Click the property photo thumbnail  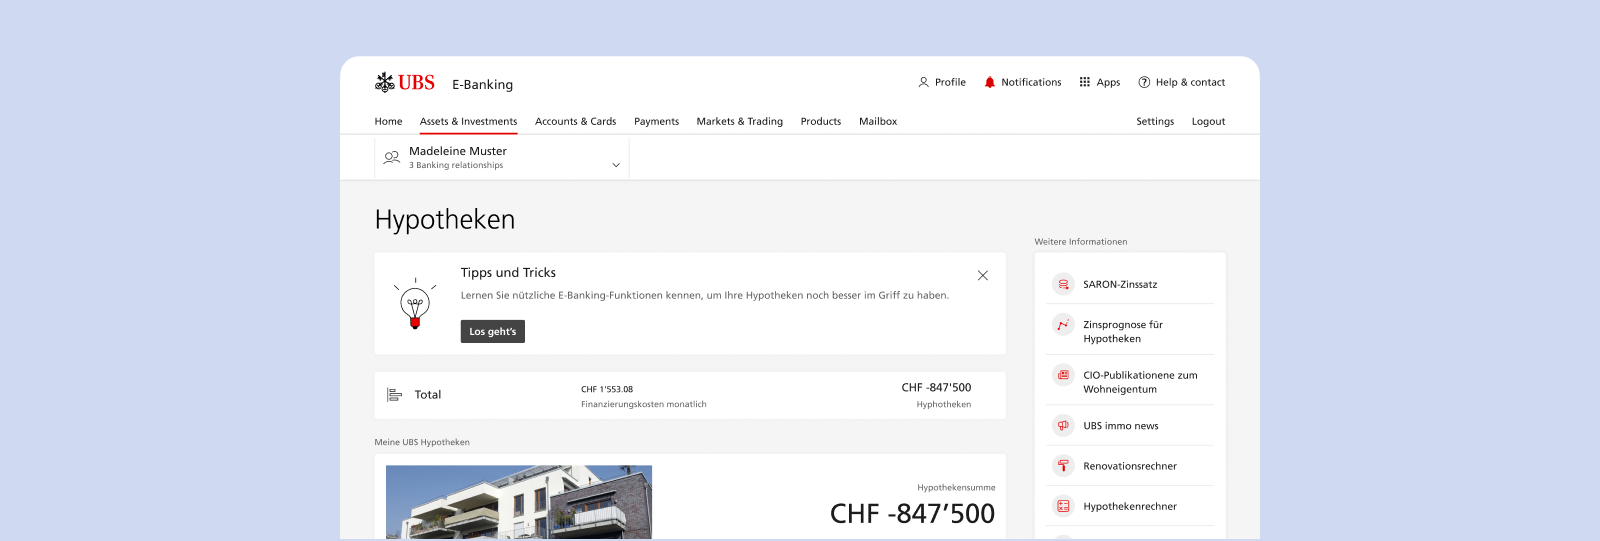519,502
